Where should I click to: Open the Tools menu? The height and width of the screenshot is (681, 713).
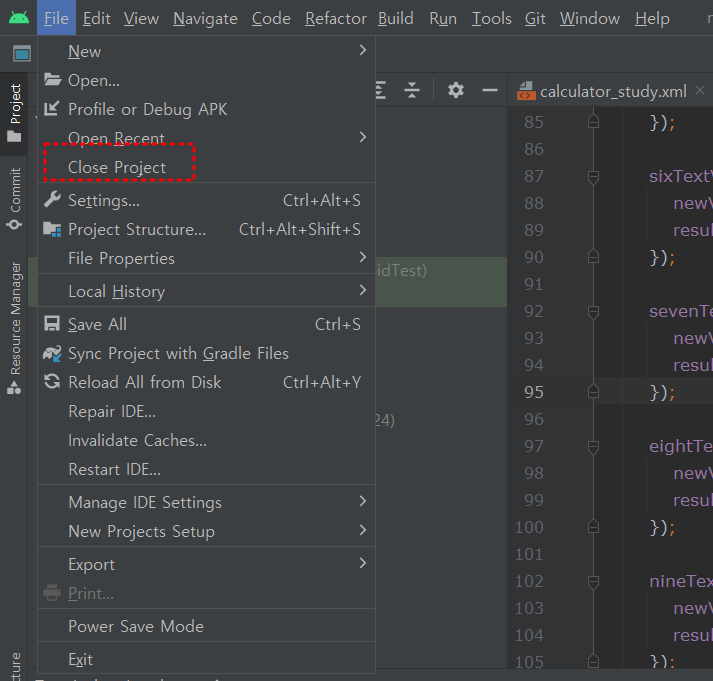492,19
